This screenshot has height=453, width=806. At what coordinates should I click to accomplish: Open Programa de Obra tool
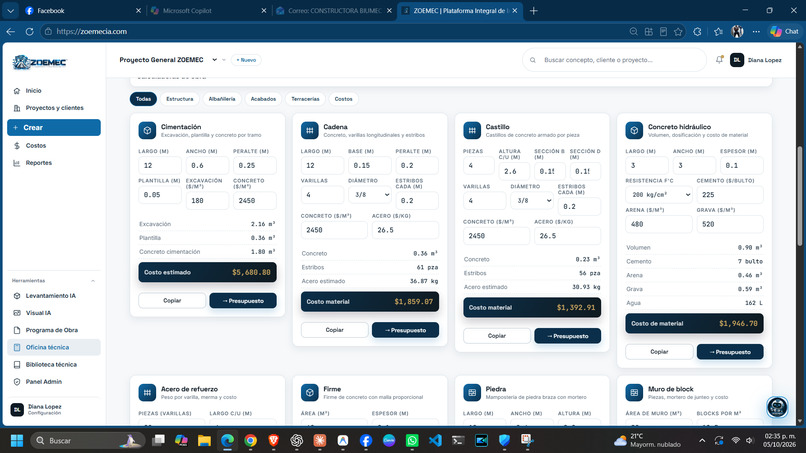pyautogui.click(x=53, y=330)
